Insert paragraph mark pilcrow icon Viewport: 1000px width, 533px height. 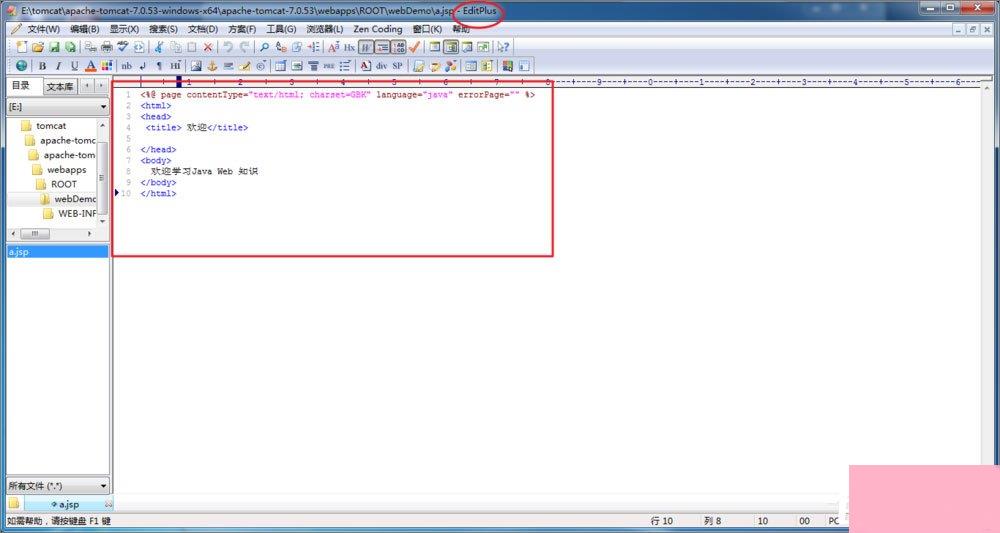click(159, 66)
